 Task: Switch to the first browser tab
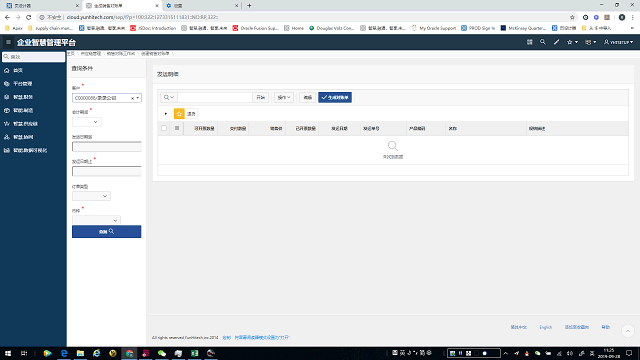pyautogui.click(x=41, y=6)
